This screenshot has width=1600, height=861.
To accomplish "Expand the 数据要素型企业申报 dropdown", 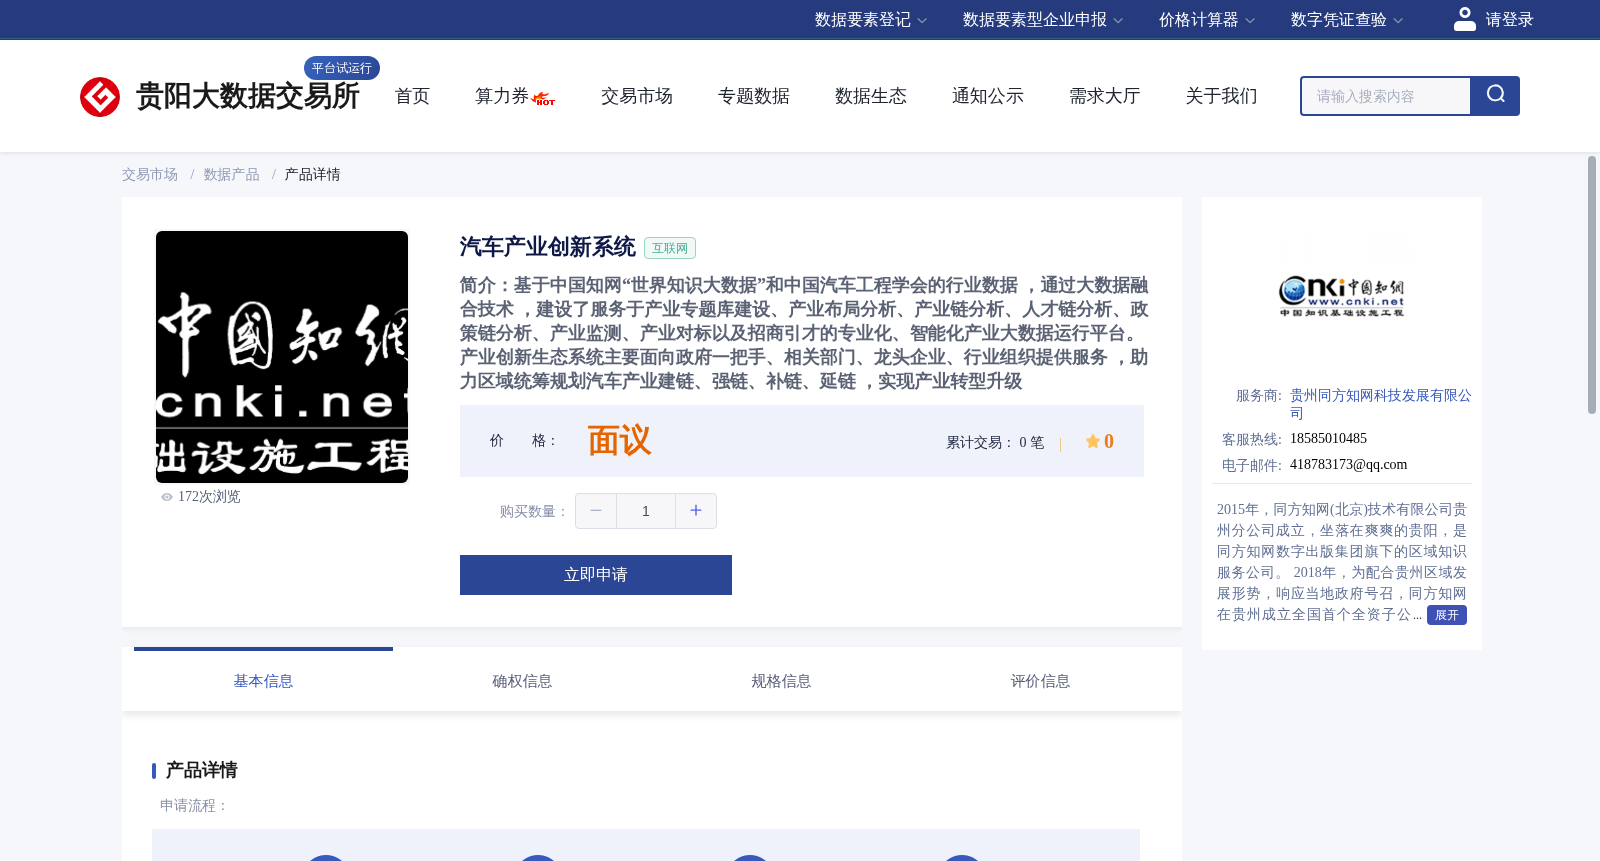I will coord(1043,20).
